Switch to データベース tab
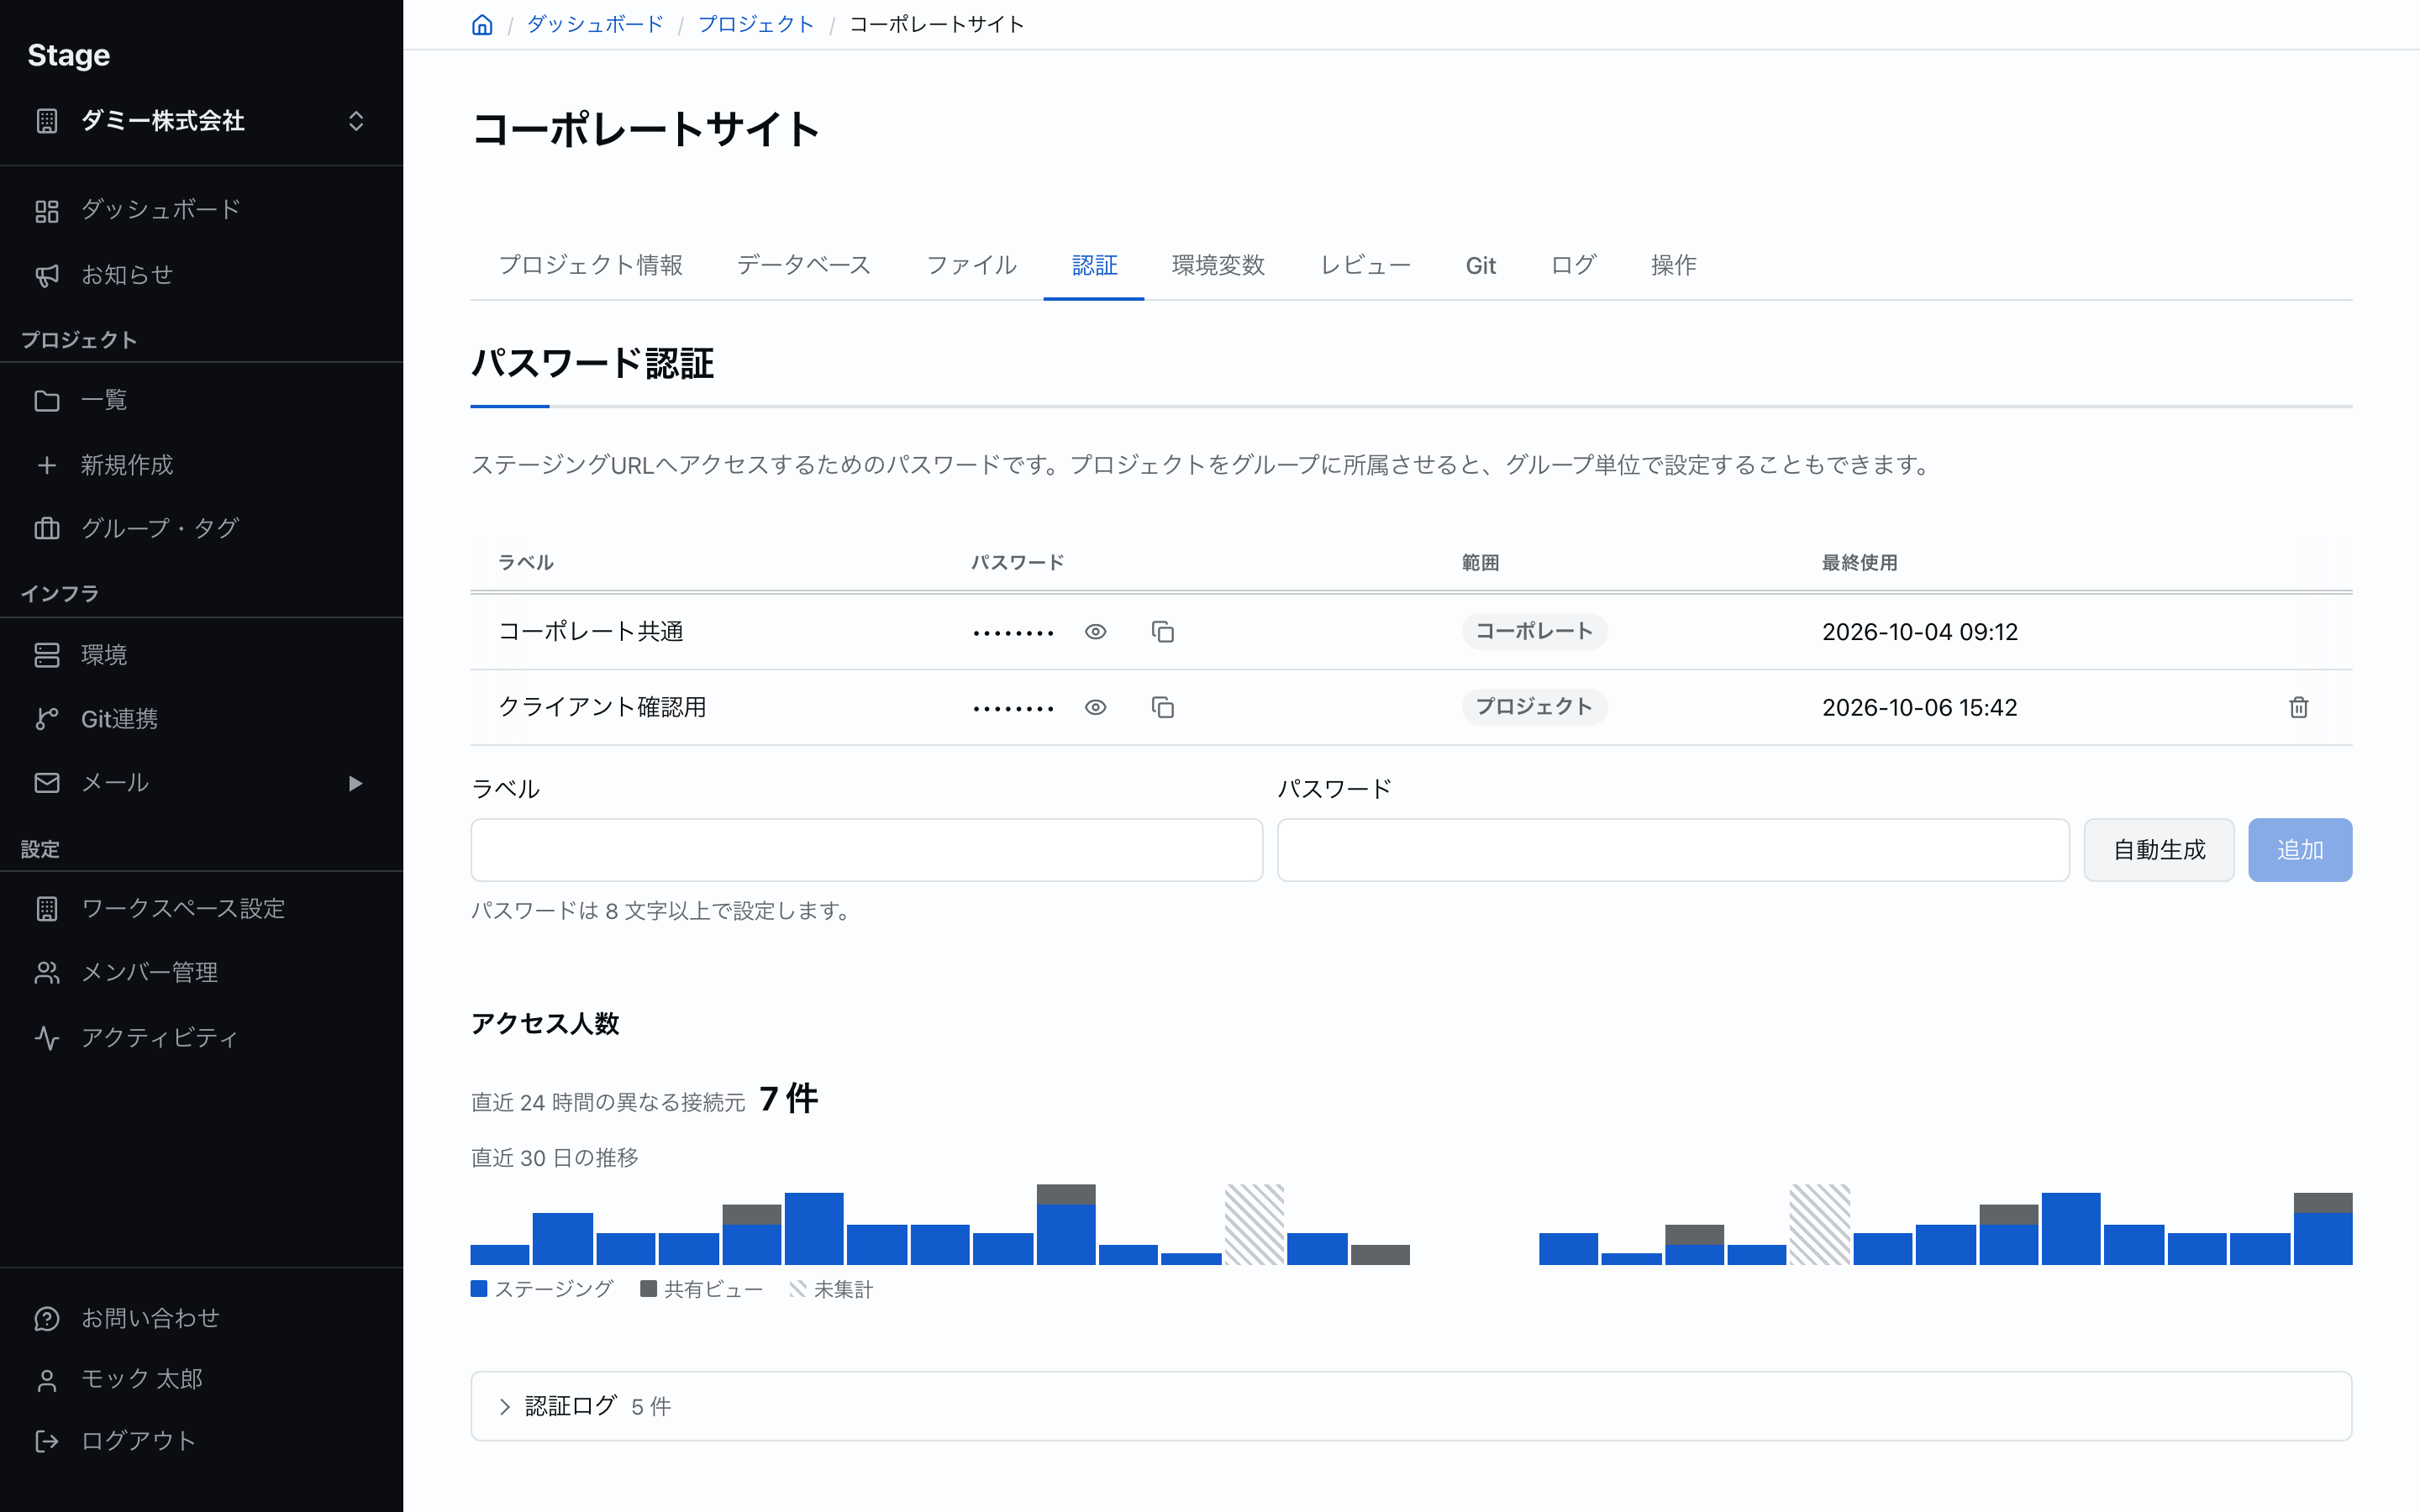 coord(804,265)
